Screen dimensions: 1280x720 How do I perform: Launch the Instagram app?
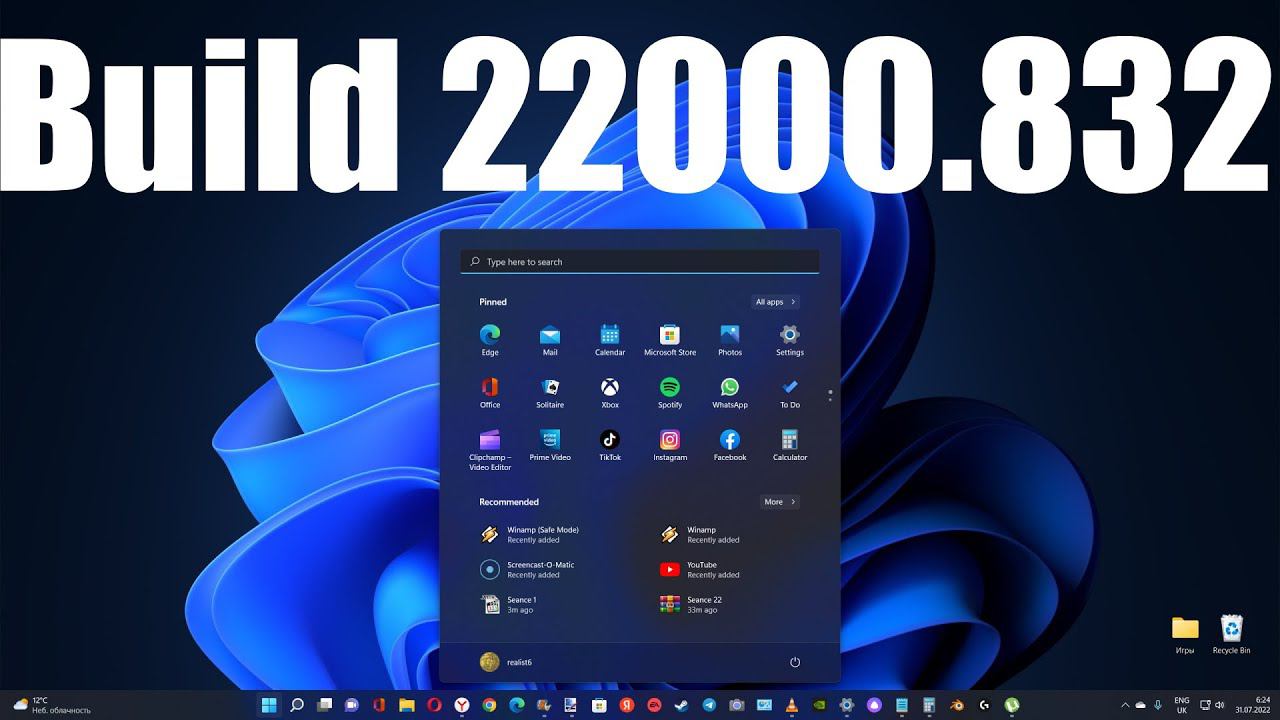pos(670,445)
